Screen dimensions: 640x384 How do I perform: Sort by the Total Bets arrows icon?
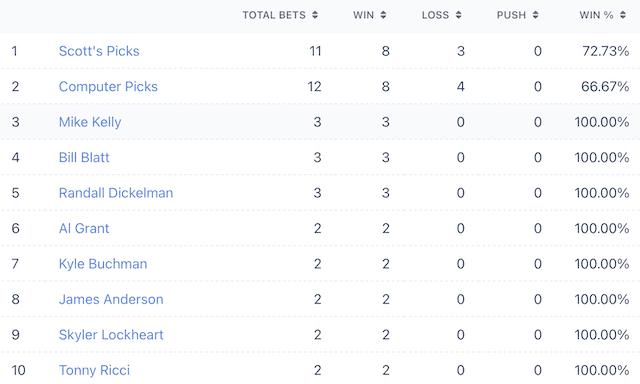pyautogui.click(x=315, y=15)
